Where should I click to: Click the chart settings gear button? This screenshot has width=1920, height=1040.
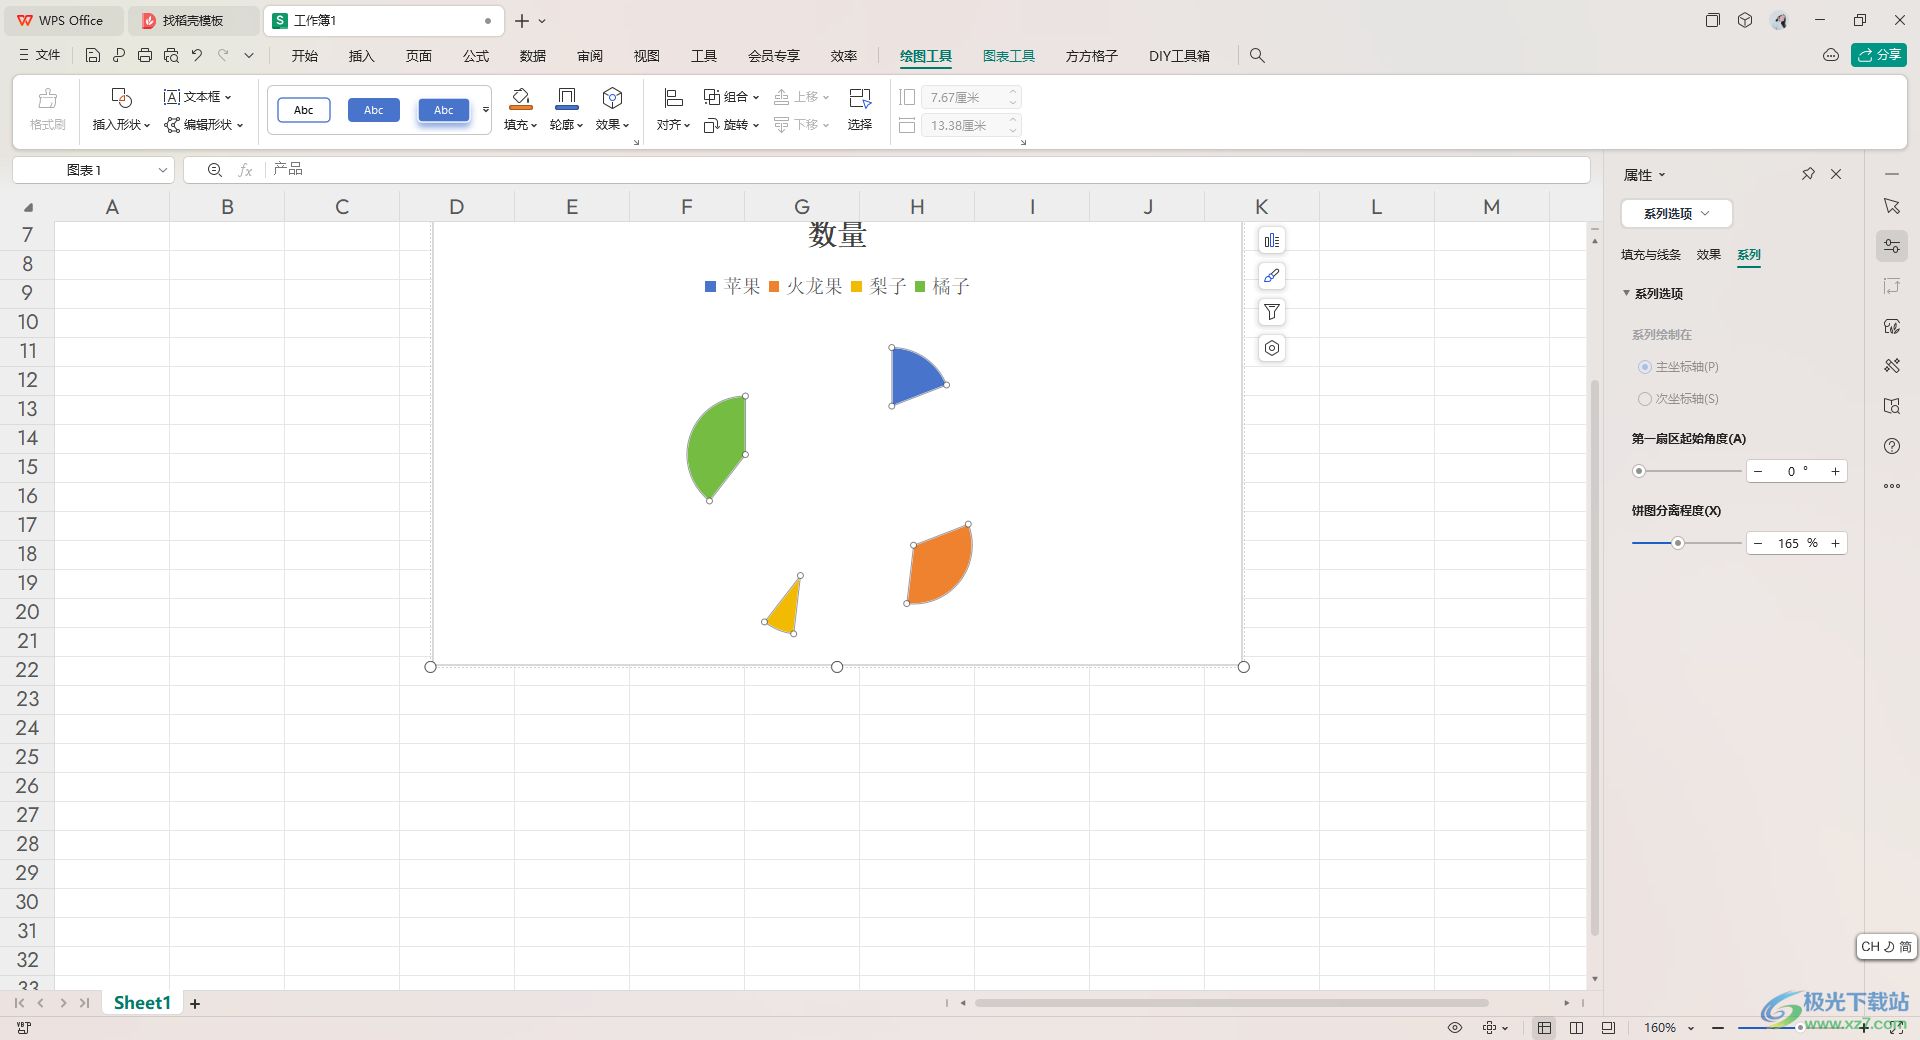pyautogui.click(x=1271, y=348)
